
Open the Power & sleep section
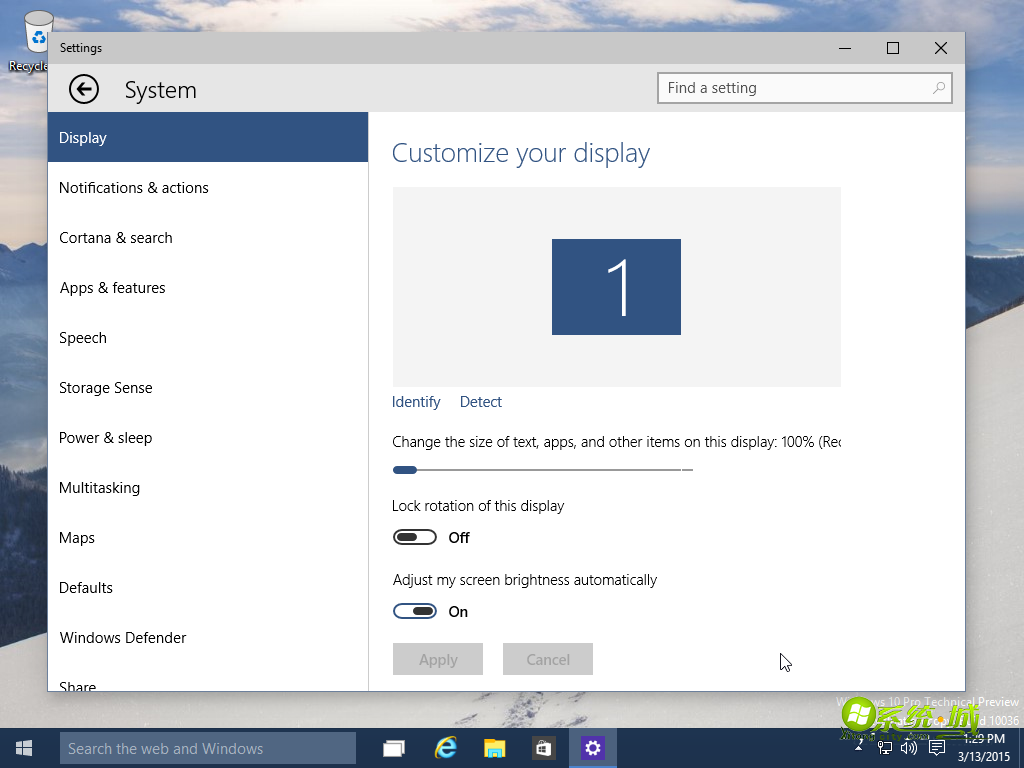click(x=105, y=438)
